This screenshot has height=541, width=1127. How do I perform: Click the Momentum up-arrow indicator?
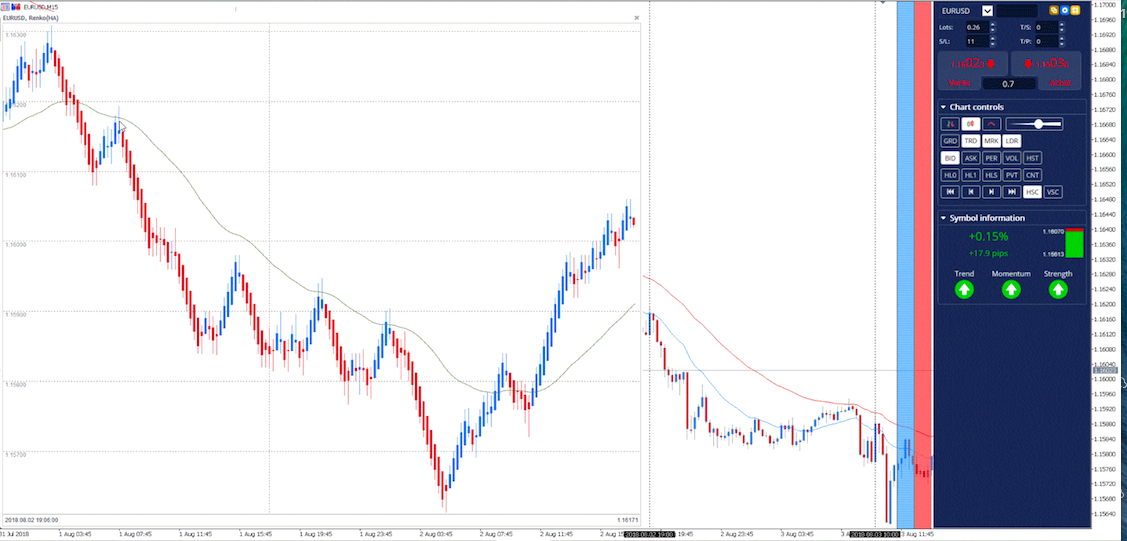point(1011,290)
